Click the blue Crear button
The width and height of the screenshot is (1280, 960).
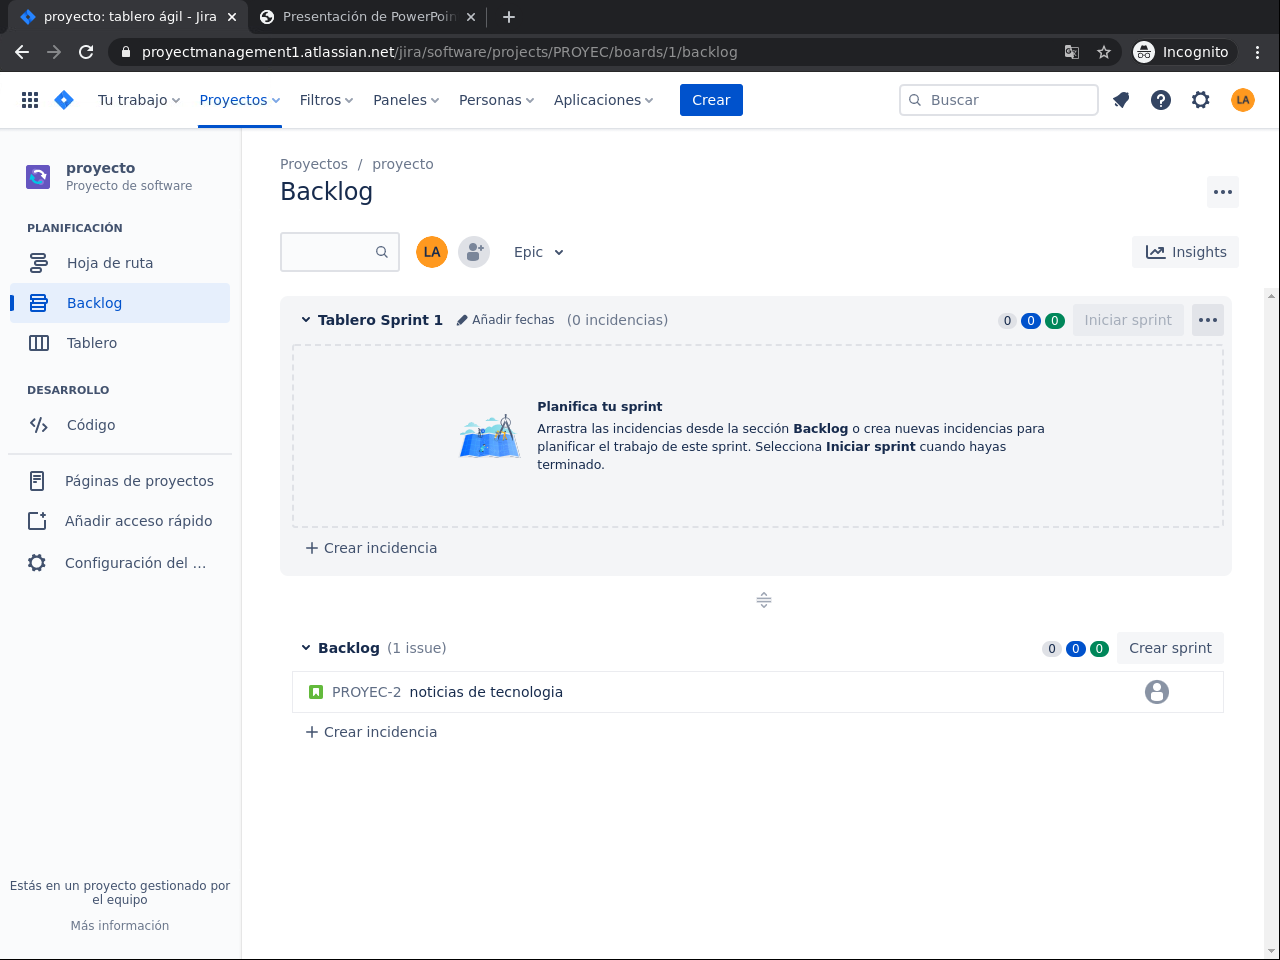tap(711, 100)
